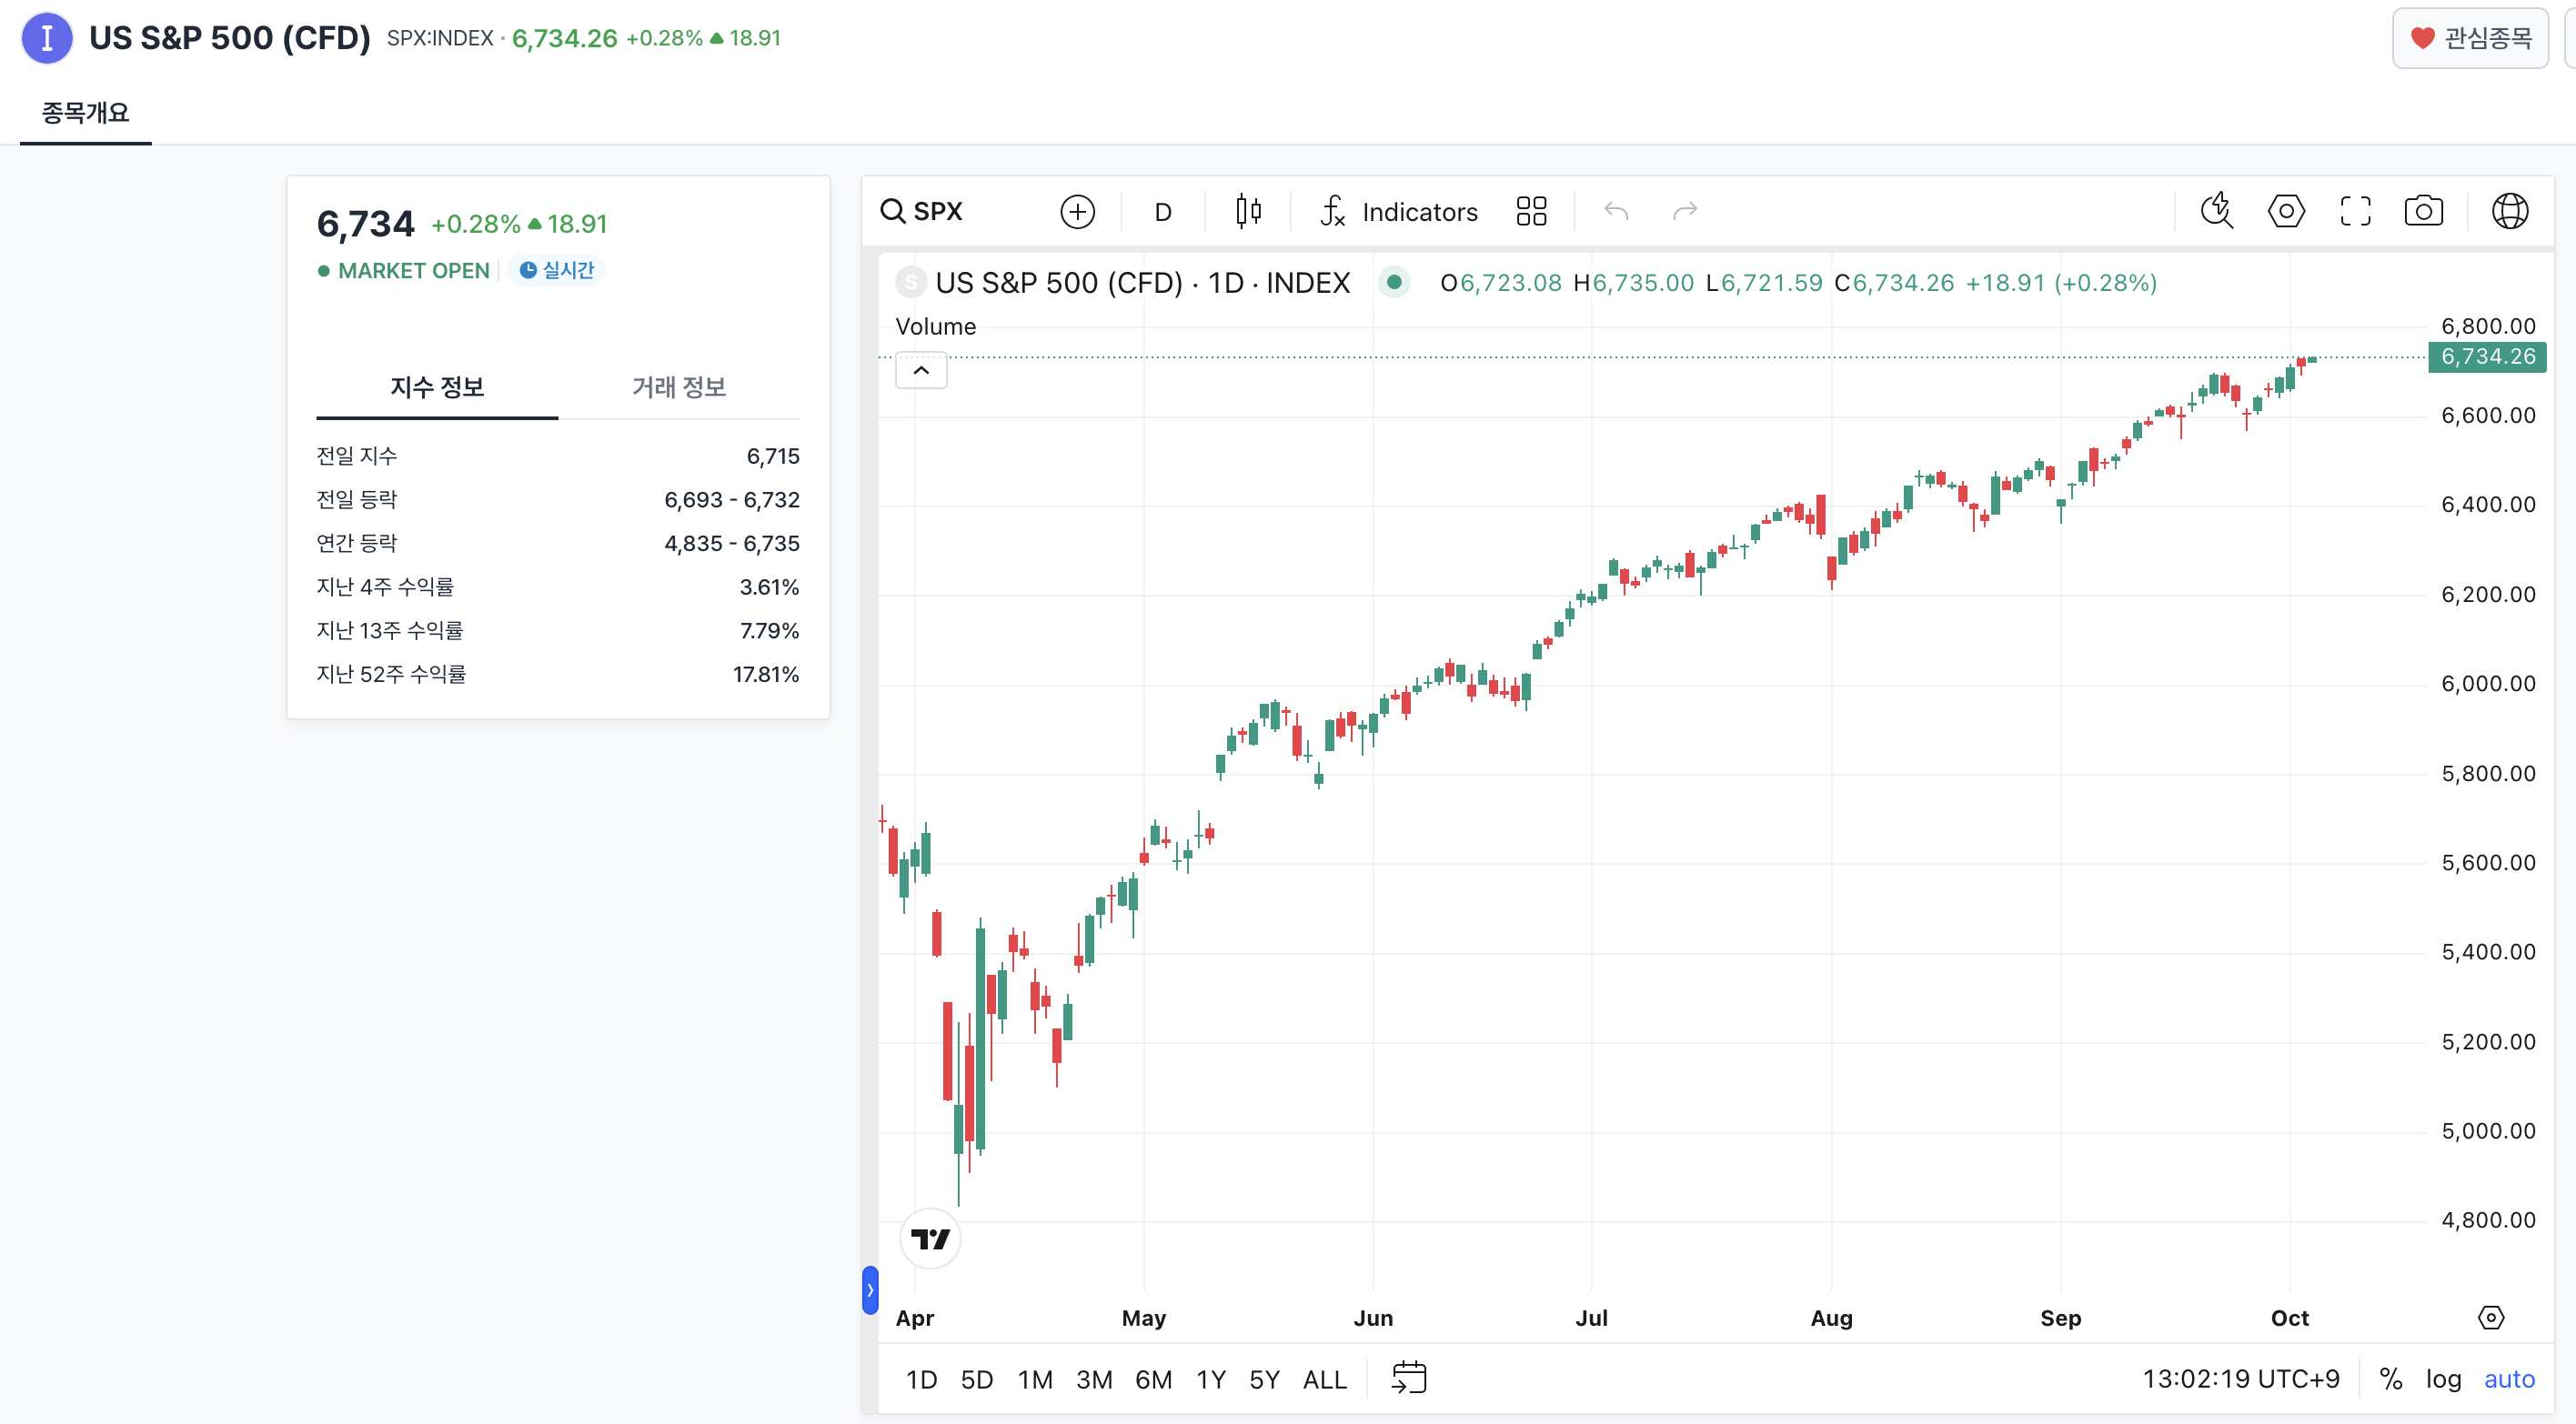
Task: Click the large 6,734 price in info card
Action: (365, 224)
